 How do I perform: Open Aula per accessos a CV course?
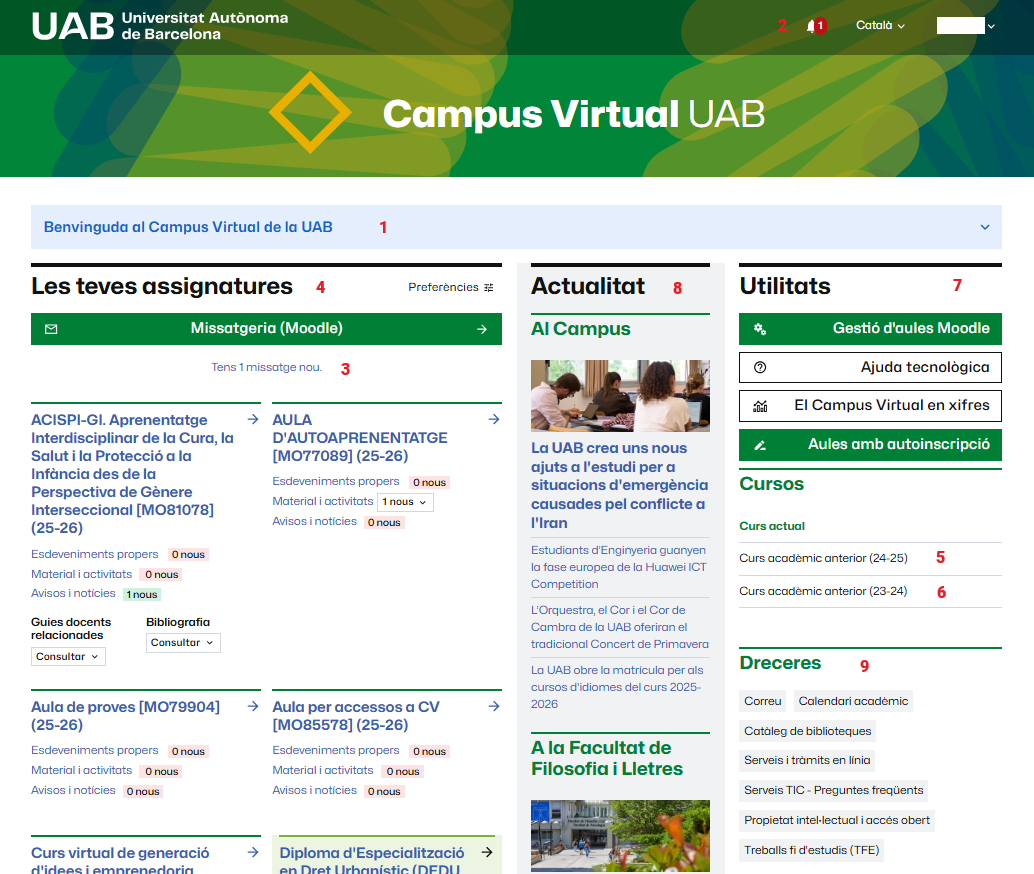(x=356, y=716)
